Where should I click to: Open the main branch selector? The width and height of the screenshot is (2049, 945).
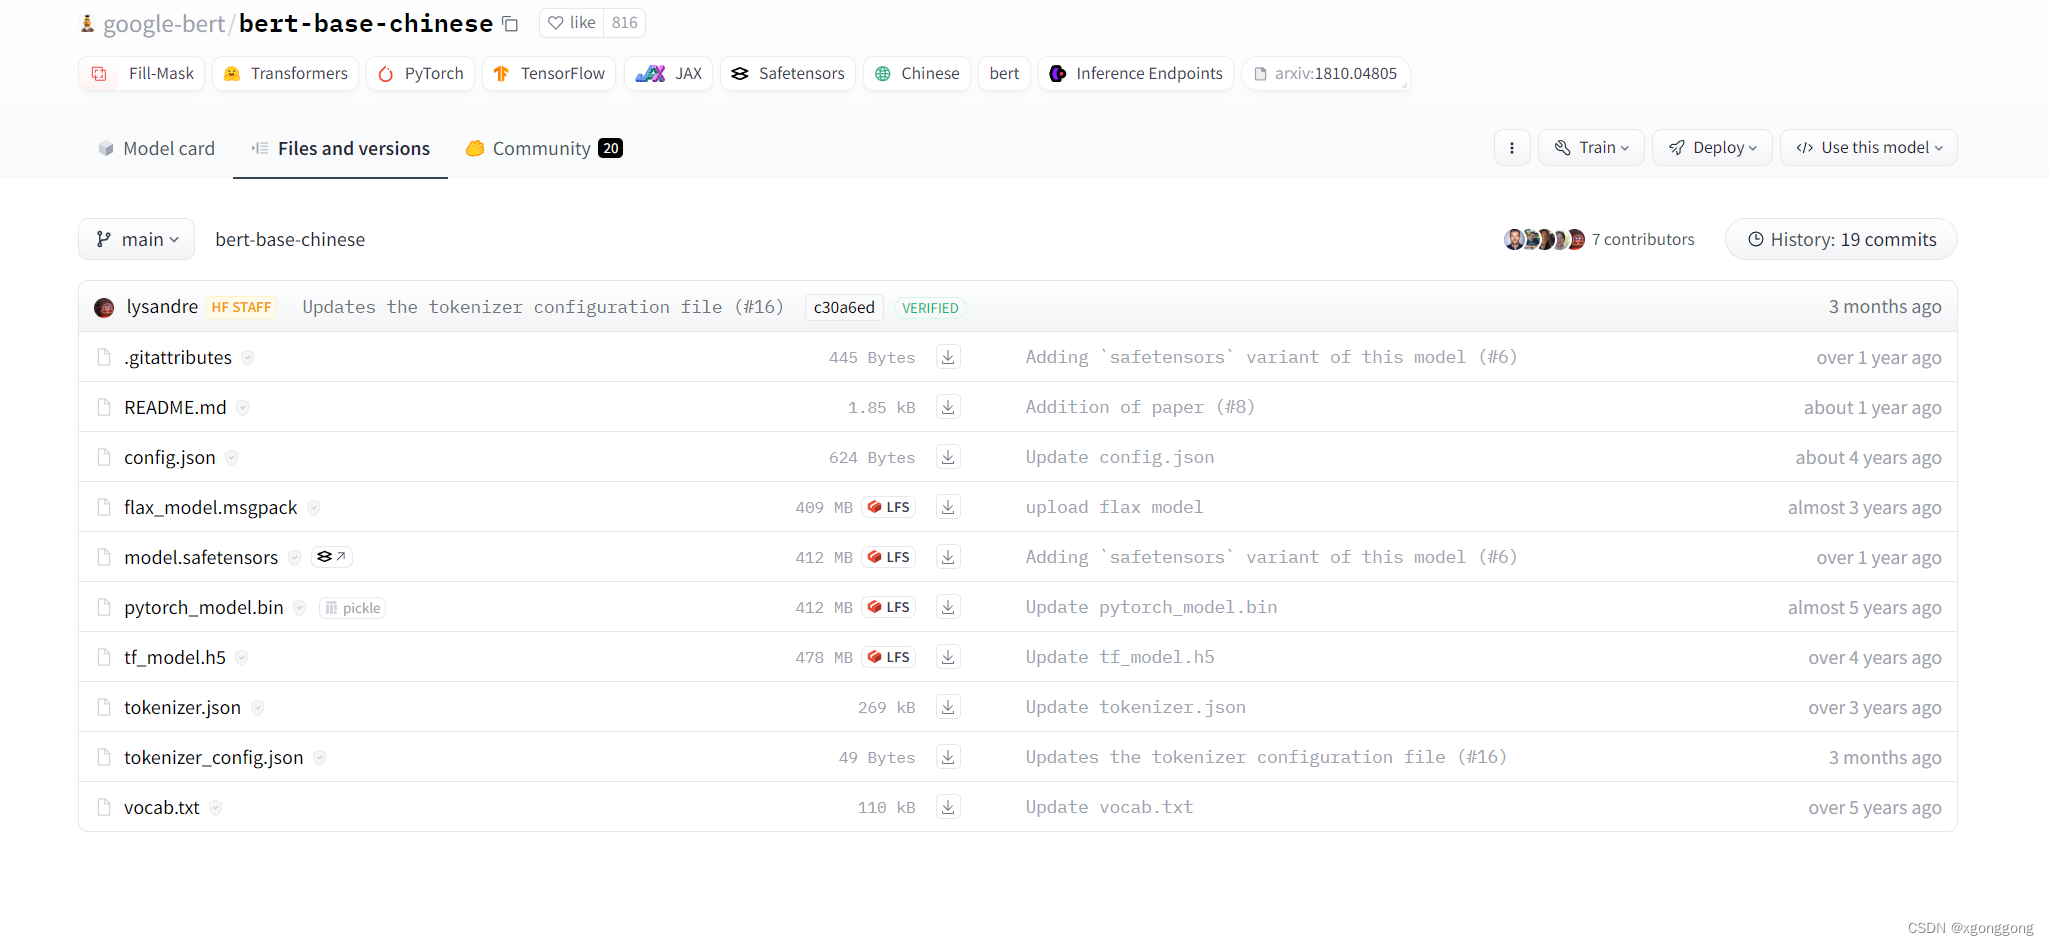click(x=137, y=240)
